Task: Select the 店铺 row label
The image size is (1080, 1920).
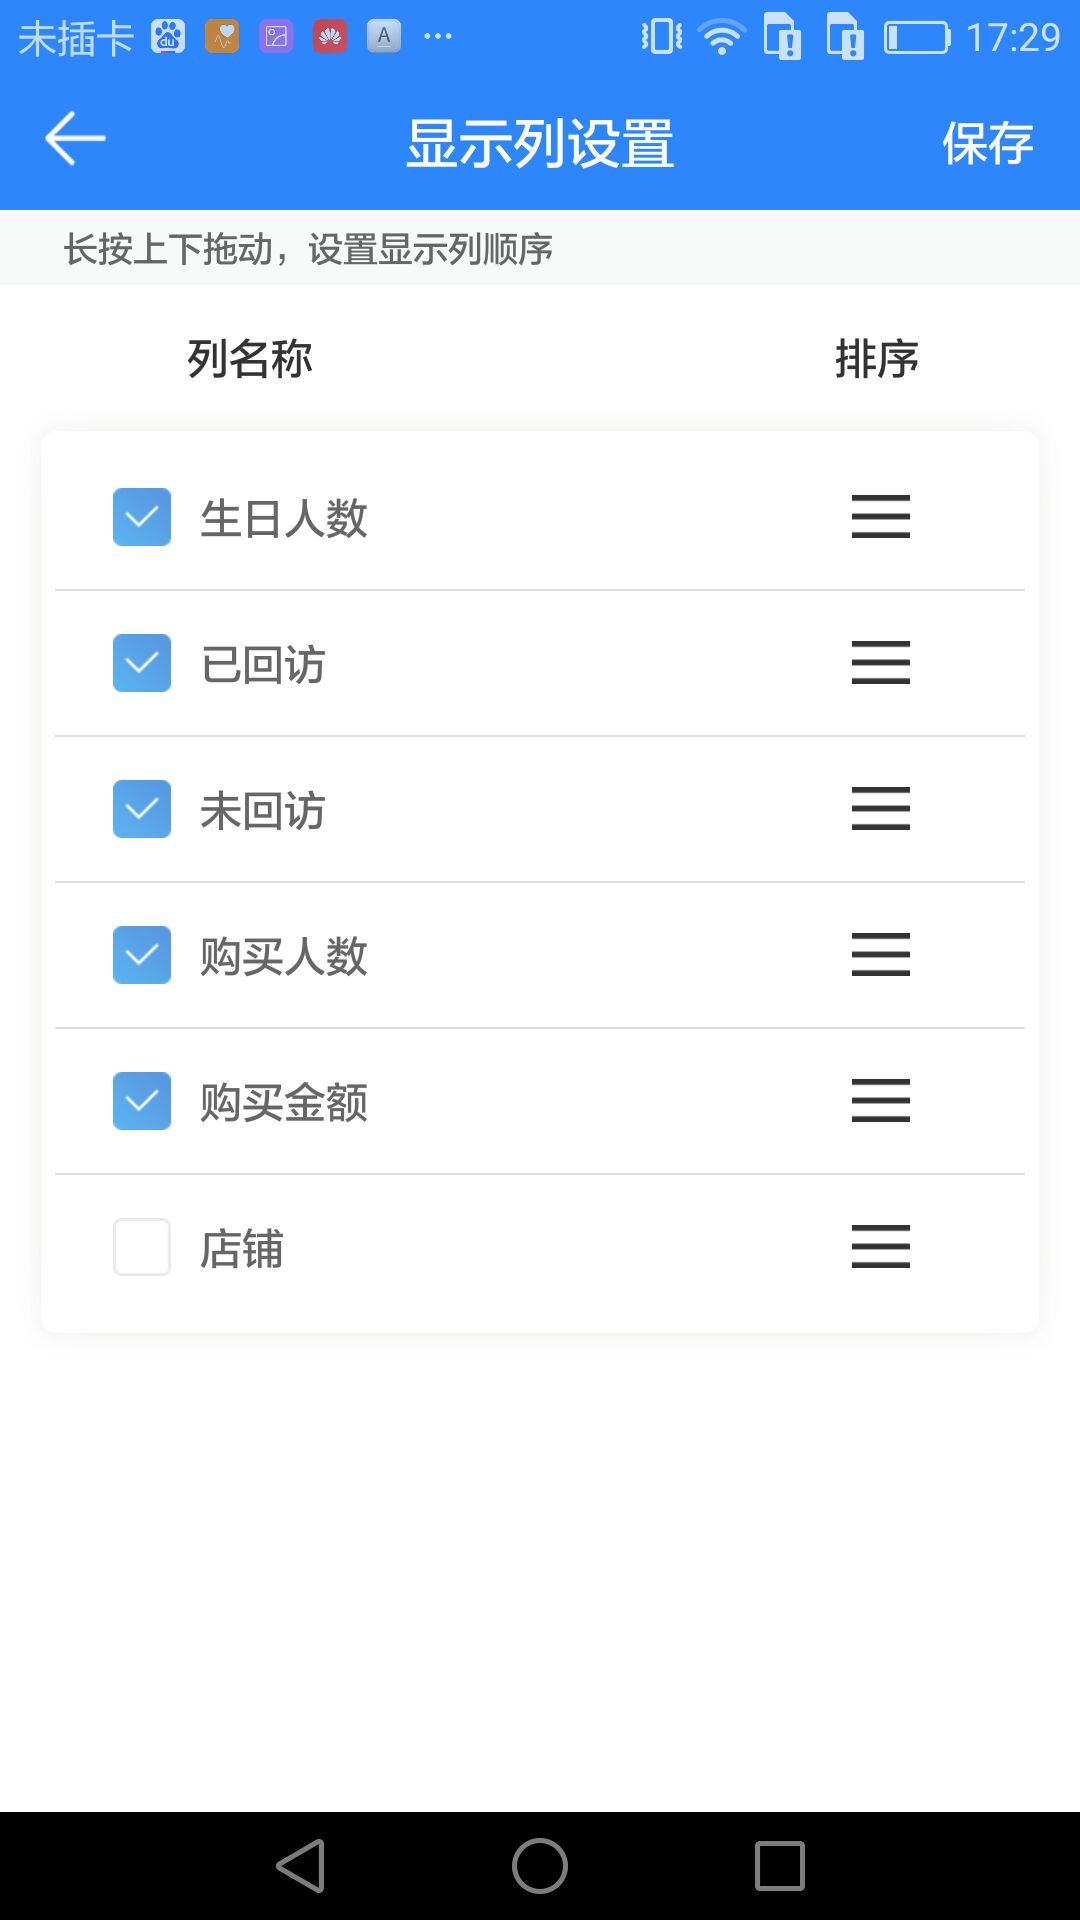Action: (242, 1249)
